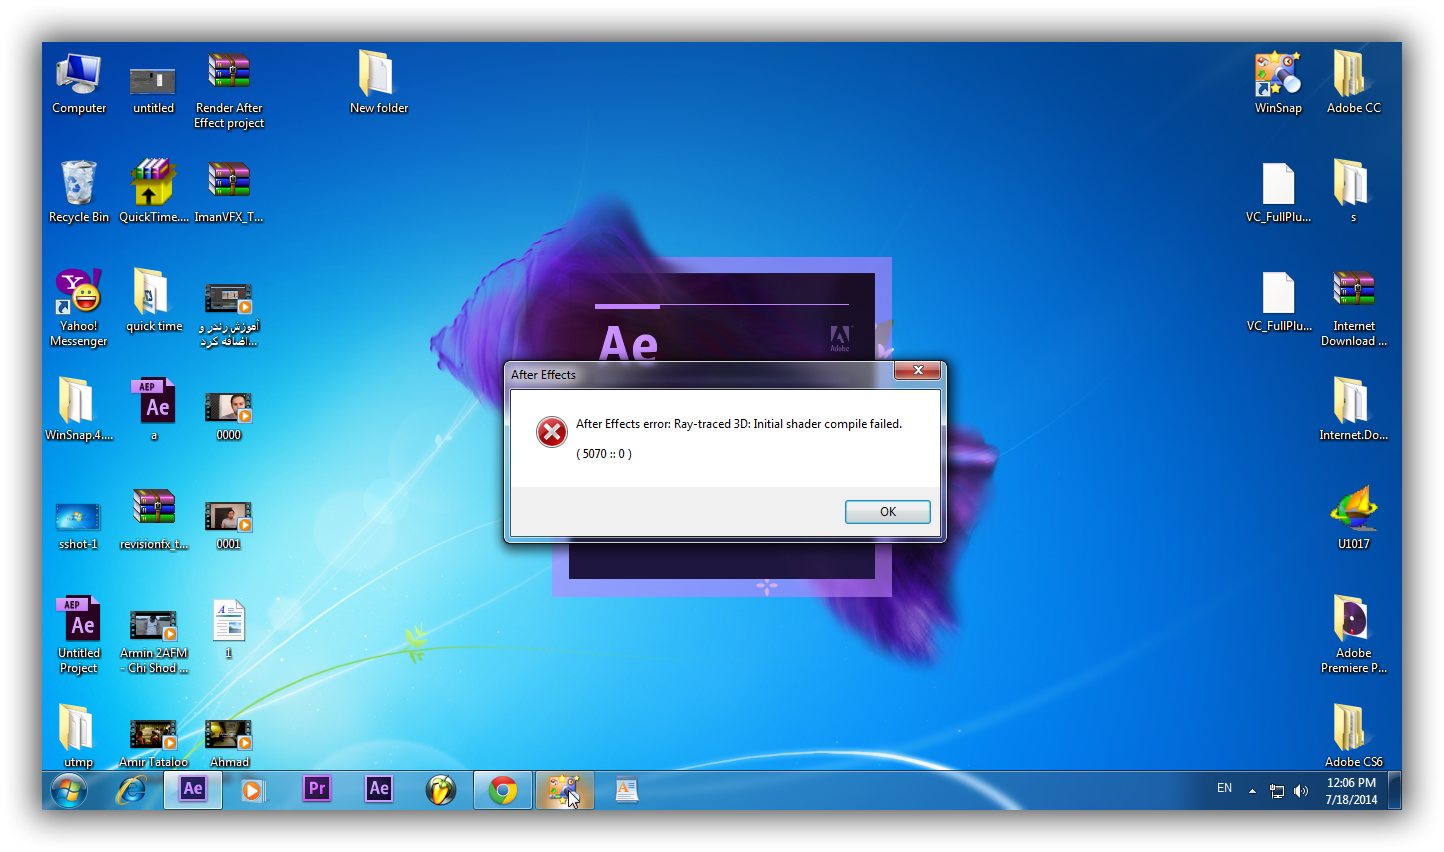Select the Amir Tataloo video file
Image resolution: width=1444 pixels, height=852 pixels.
pyautogui.click(x=153, y=743)
